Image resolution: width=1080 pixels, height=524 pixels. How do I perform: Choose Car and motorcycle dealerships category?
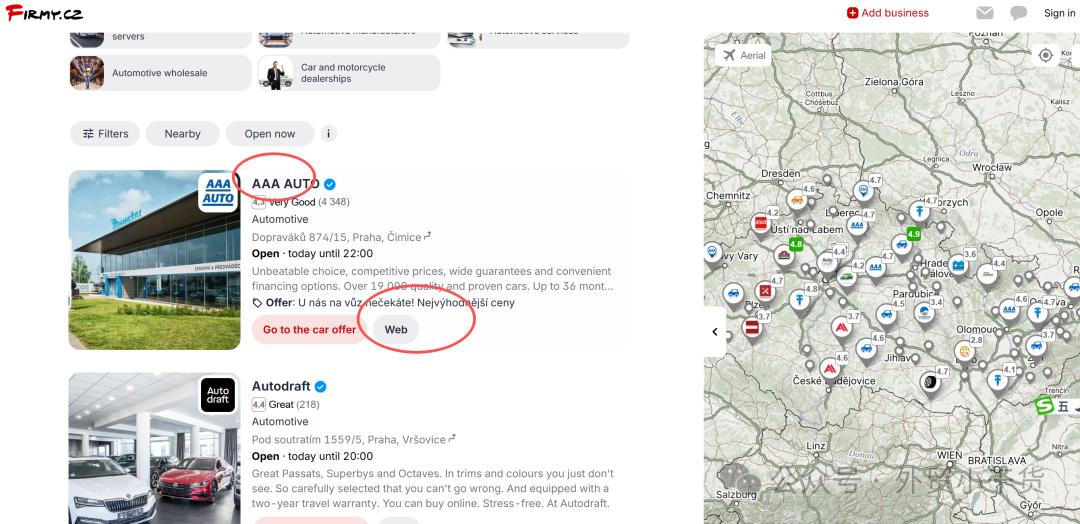click(x=344, y=73)
